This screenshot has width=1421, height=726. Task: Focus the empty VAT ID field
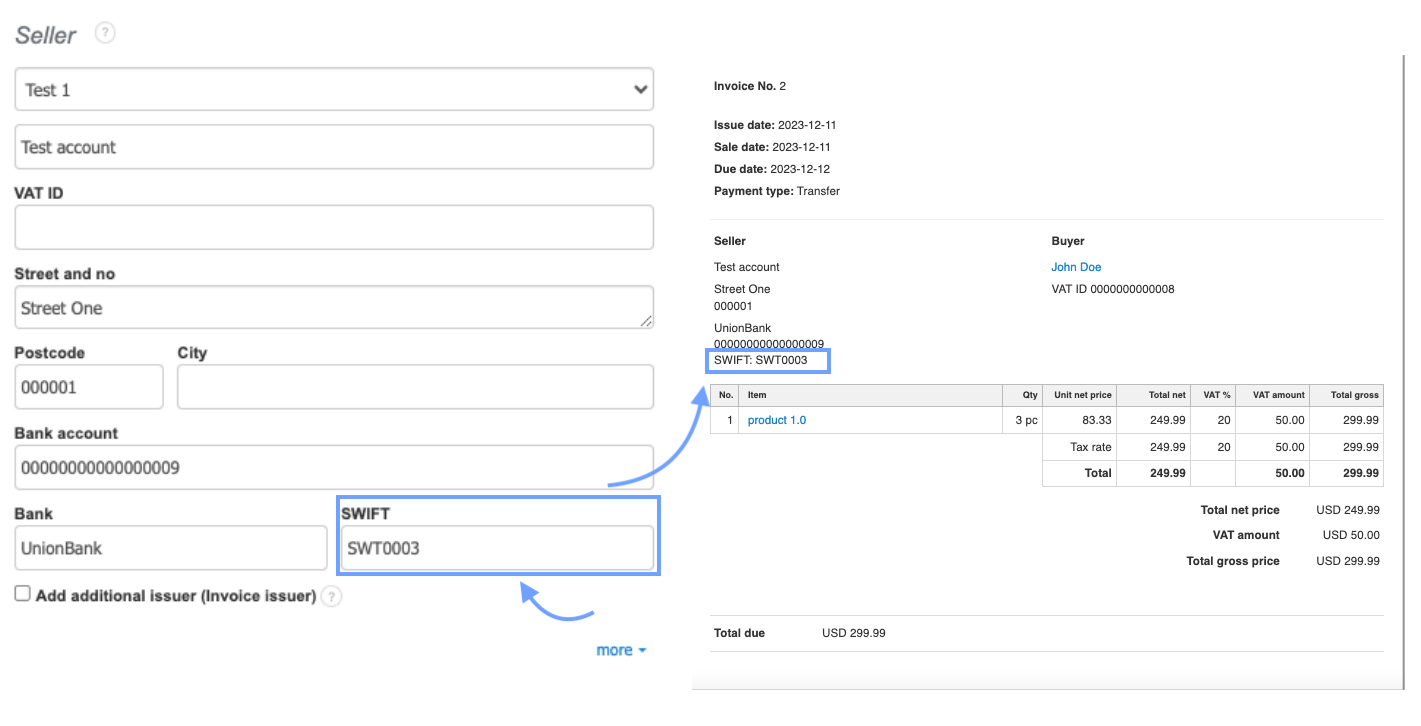334,228
